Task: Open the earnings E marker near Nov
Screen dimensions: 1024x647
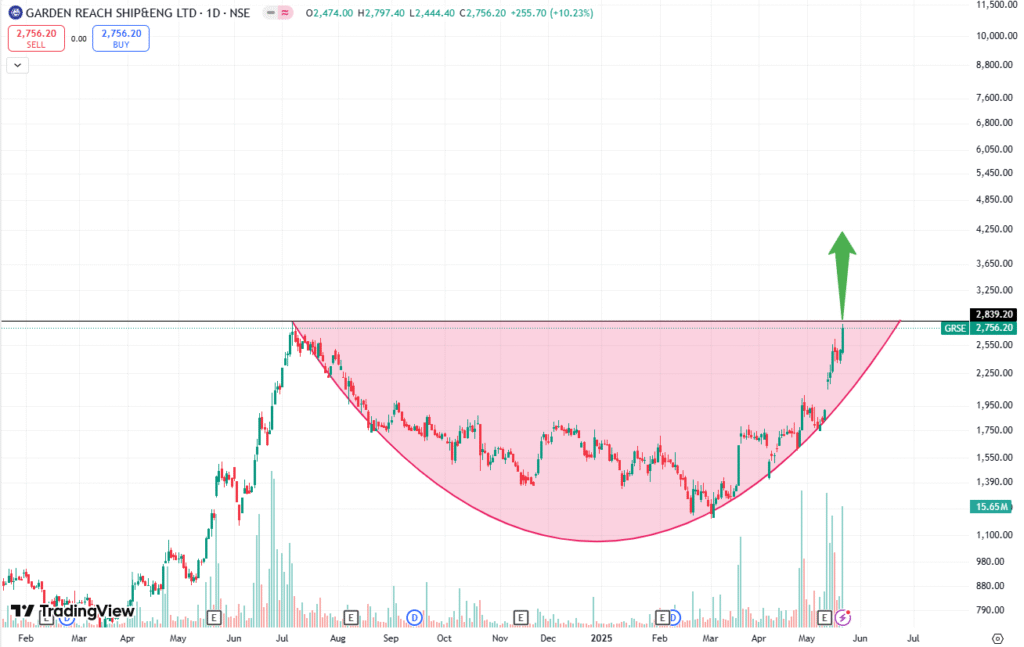Action: [520, 617]
